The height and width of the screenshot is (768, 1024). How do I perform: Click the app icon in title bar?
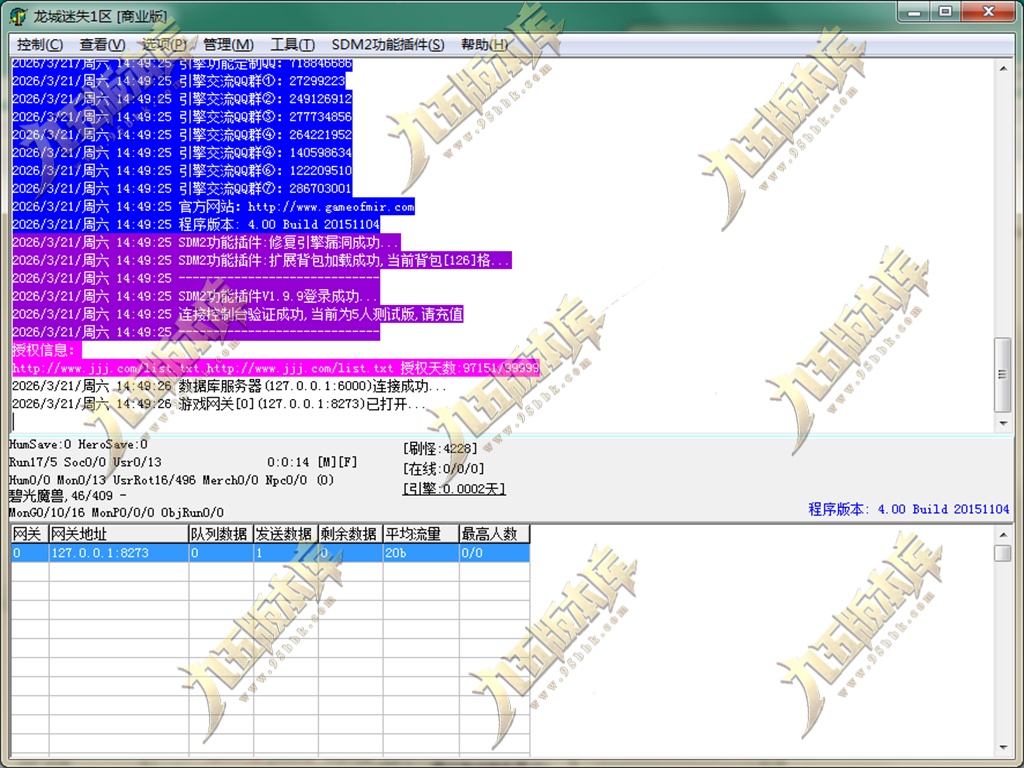point(18,16)
